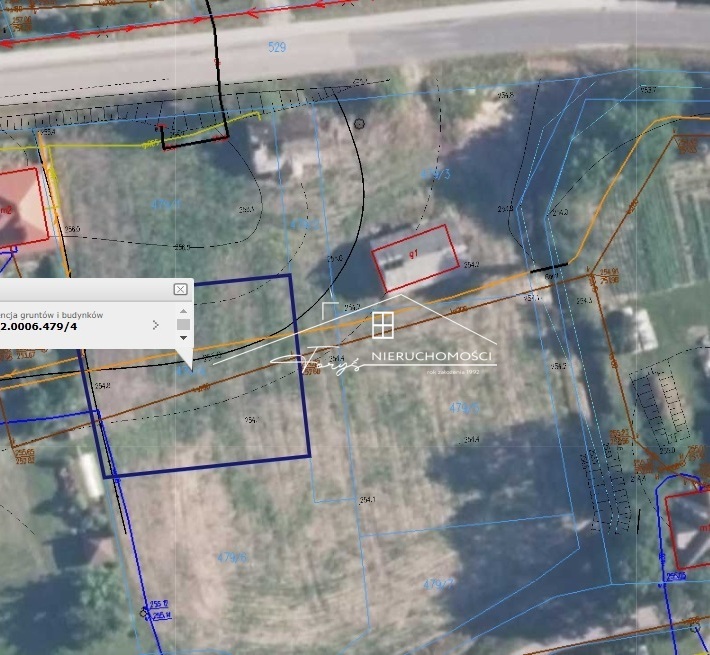Click the elevation point labeled 254.1
This screenshot has width=710, height=655.
point(367,499)
